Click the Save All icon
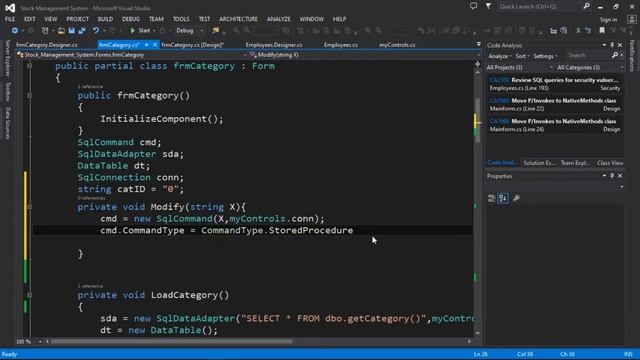Image resolution: width=640 pixels, height=360 pixels. 82,31
